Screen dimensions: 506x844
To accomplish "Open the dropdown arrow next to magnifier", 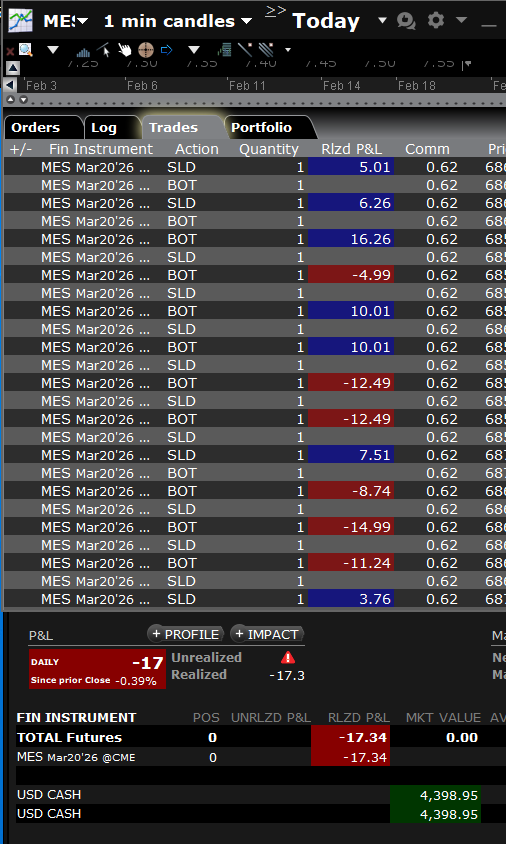I will tap(53, 50).
